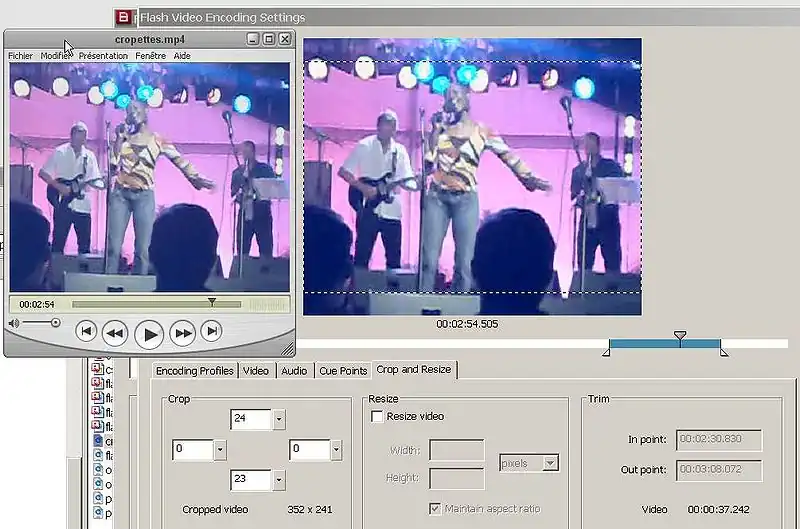Image resolution: width=800 pixels, height=529 pixels.
Task: Jump to the start of the movie
Action: click(x=86, y=331)
